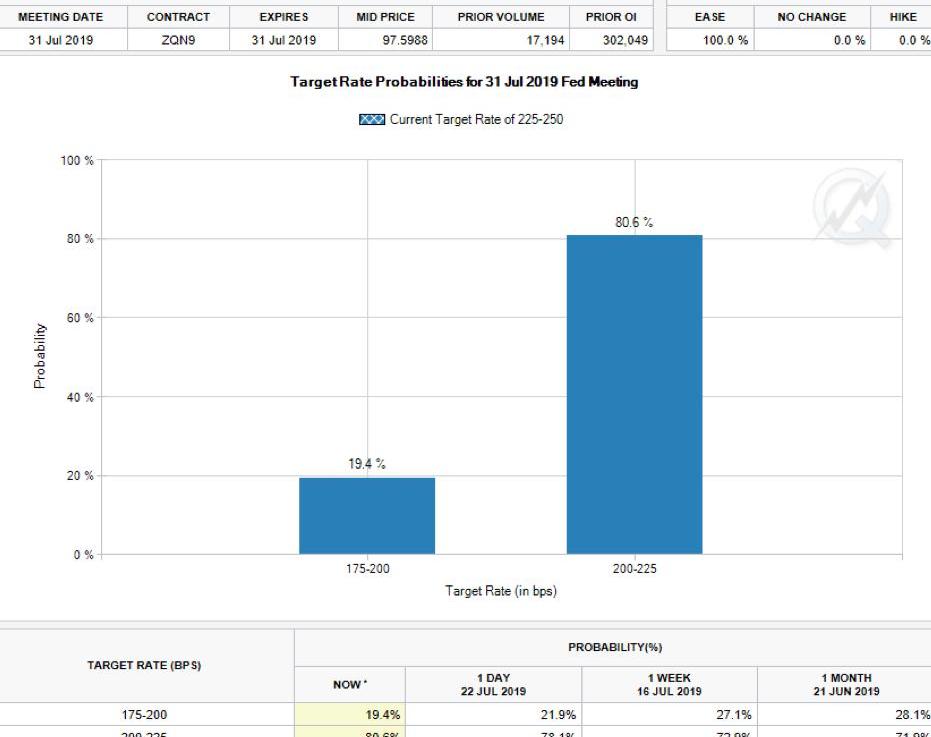931x737 pixels.
Task: Click the MEETING DATE column header
Action: tap(61, 17)
